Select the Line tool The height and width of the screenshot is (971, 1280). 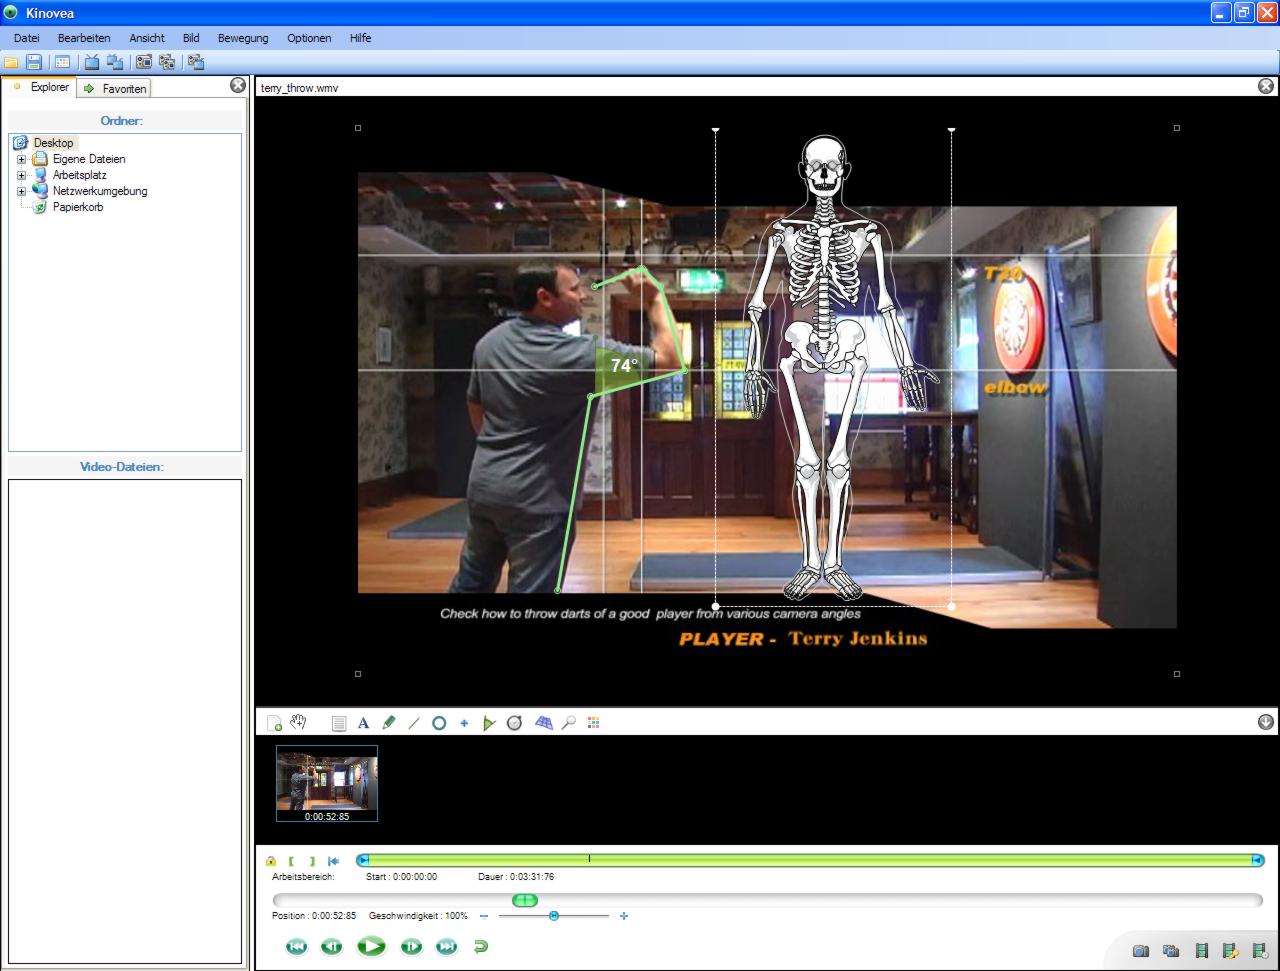[414, 723]
